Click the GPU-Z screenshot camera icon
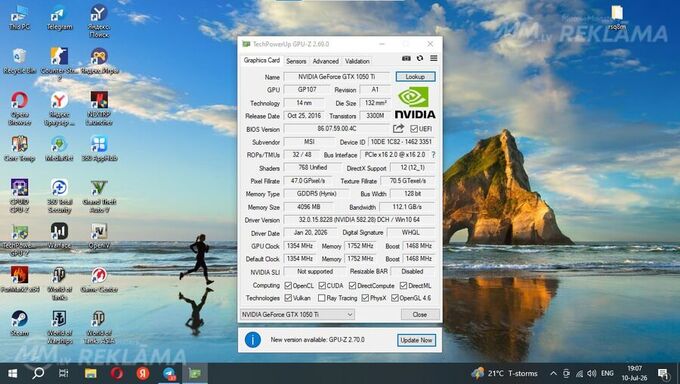Screen dimensions: 680x384 tap(406, 58)
